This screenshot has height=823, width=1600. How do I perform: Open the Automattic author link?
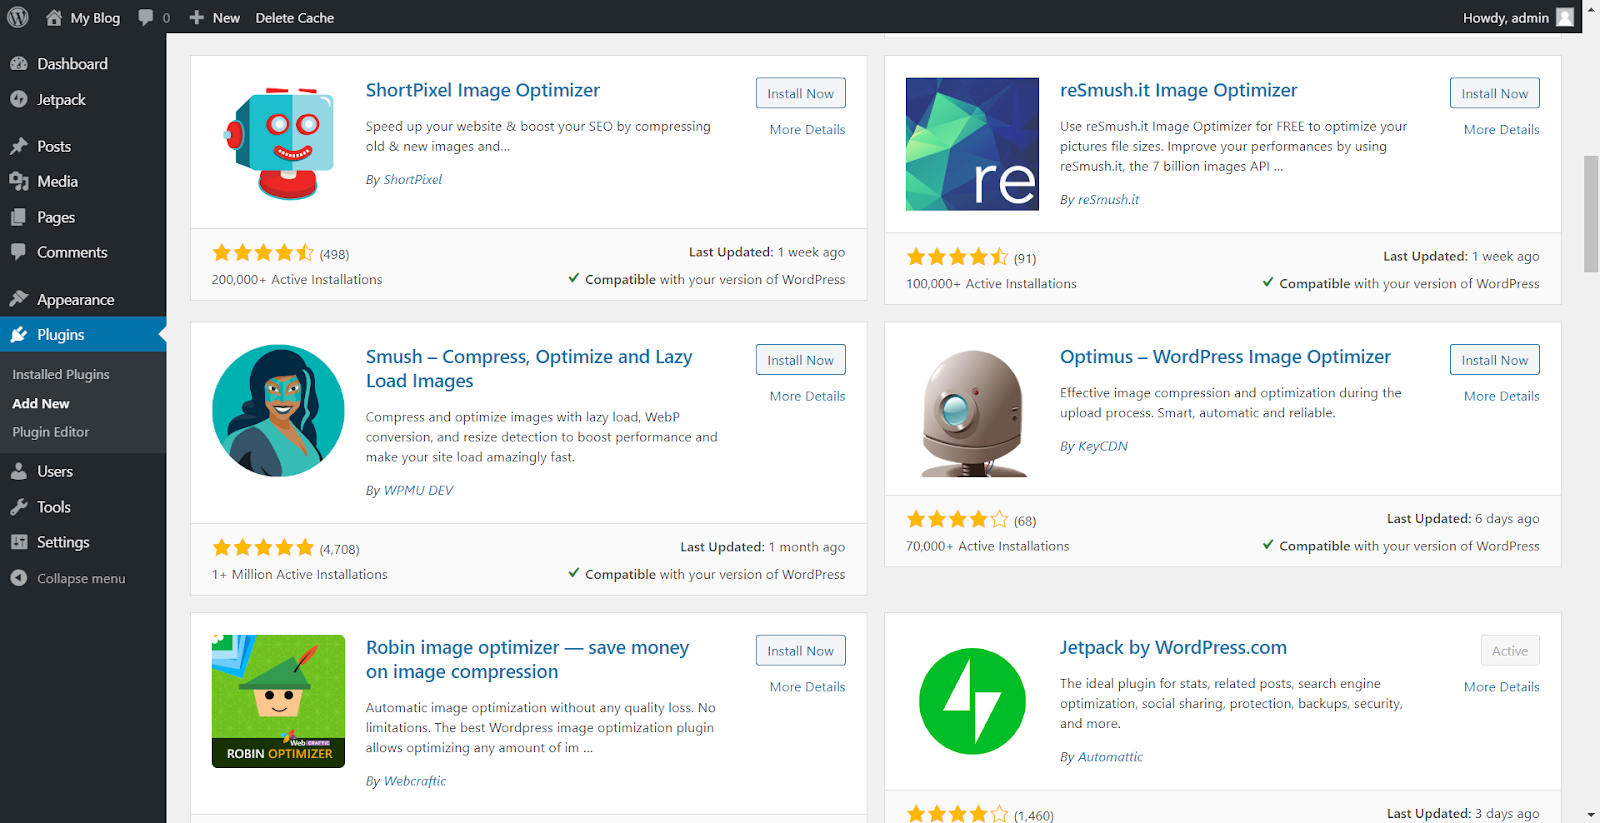tap(1110, 757)
